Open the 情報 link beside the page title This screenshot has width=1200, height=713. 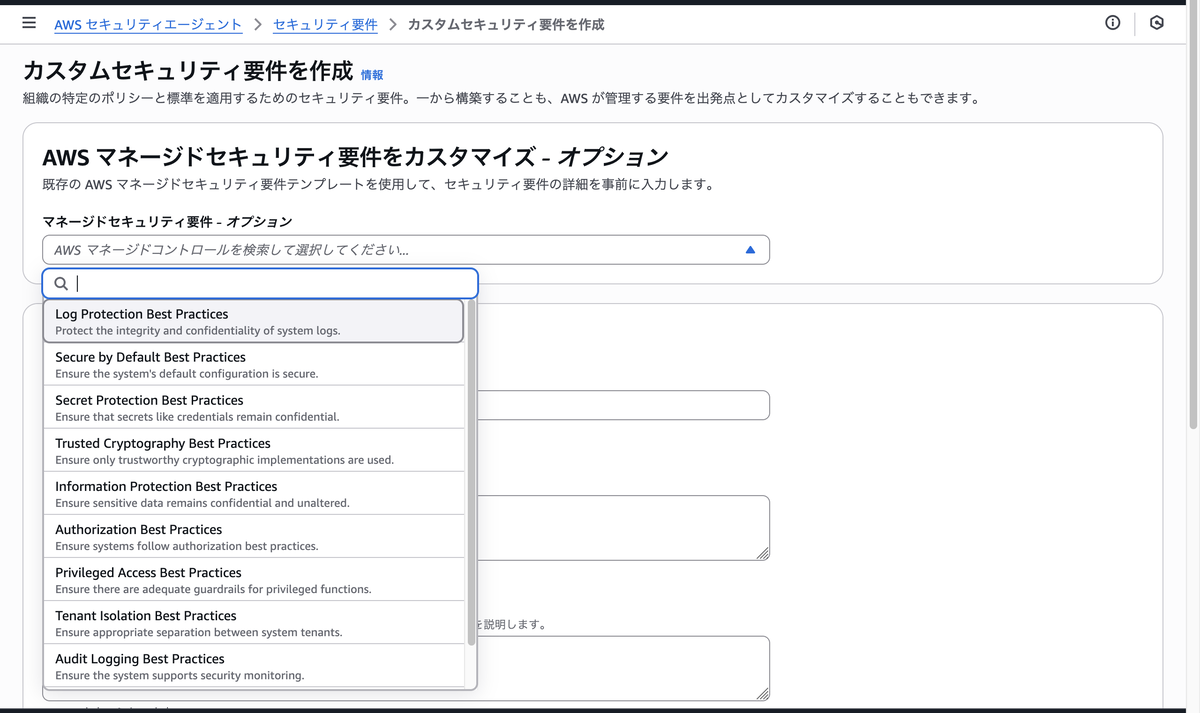tap(372, 75)
